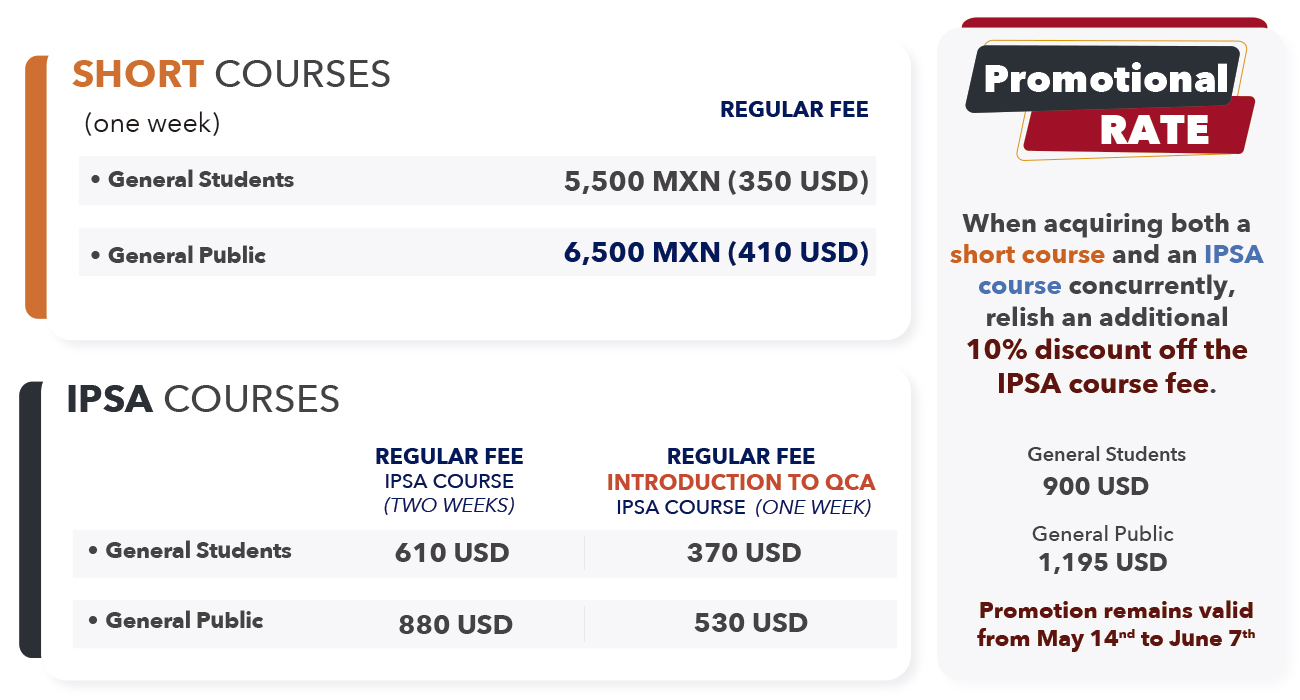
Task: Click the 6,500 MXN (410 USD) price
Action: point(716,252)
